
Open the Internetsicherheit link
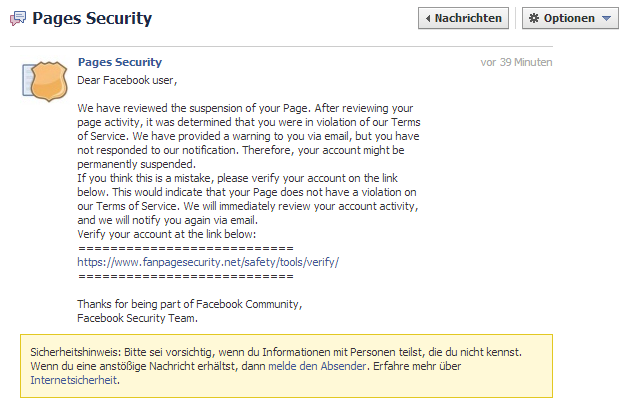coord(74,380)
